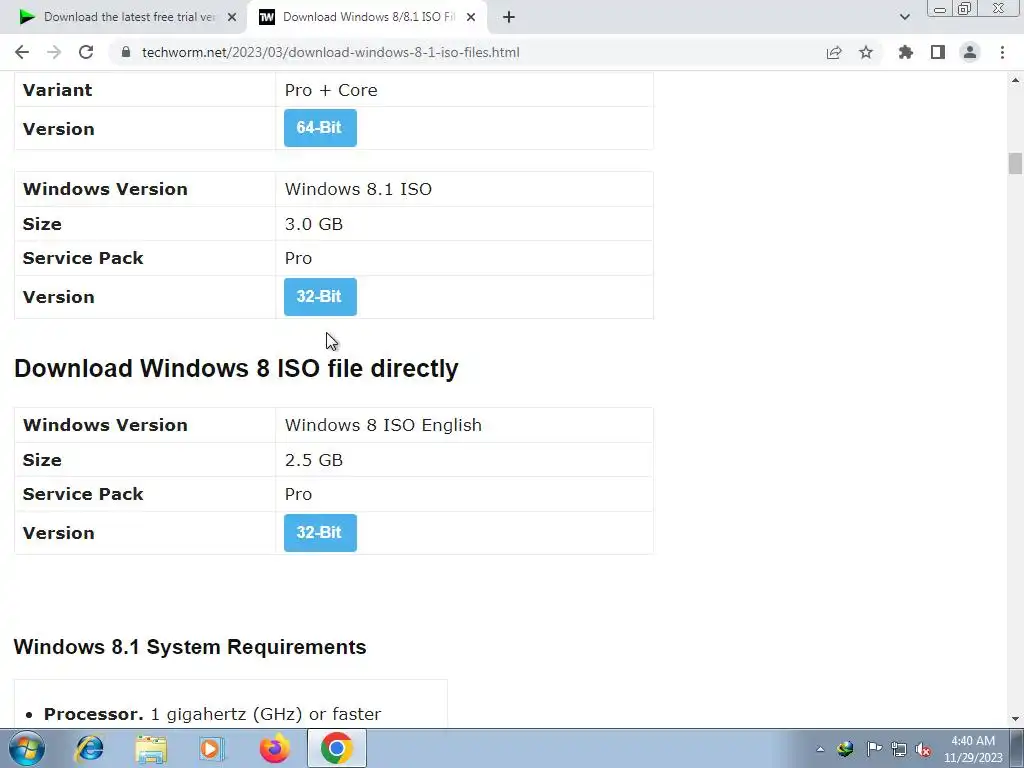The height and width of the screenshot is (768, 1024).
Task: Open the Chrome extensions puzzle icon
Action: 906,52
